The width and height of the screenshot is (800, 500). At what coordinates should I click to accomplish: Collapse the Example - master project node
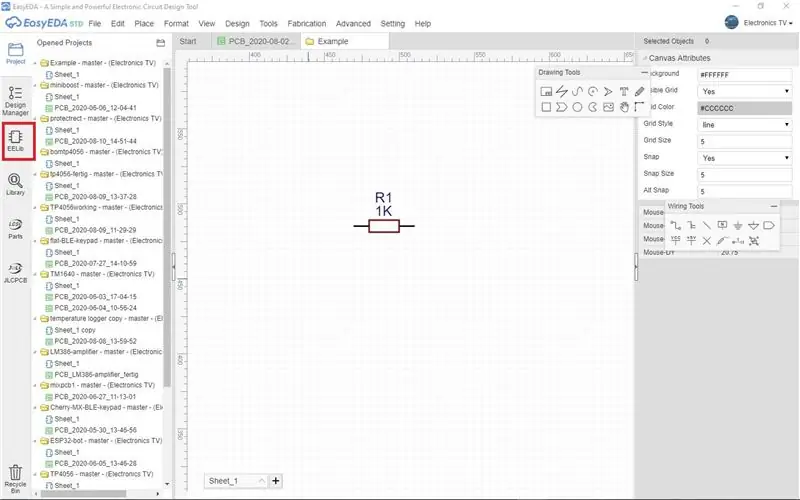[35, 63]
